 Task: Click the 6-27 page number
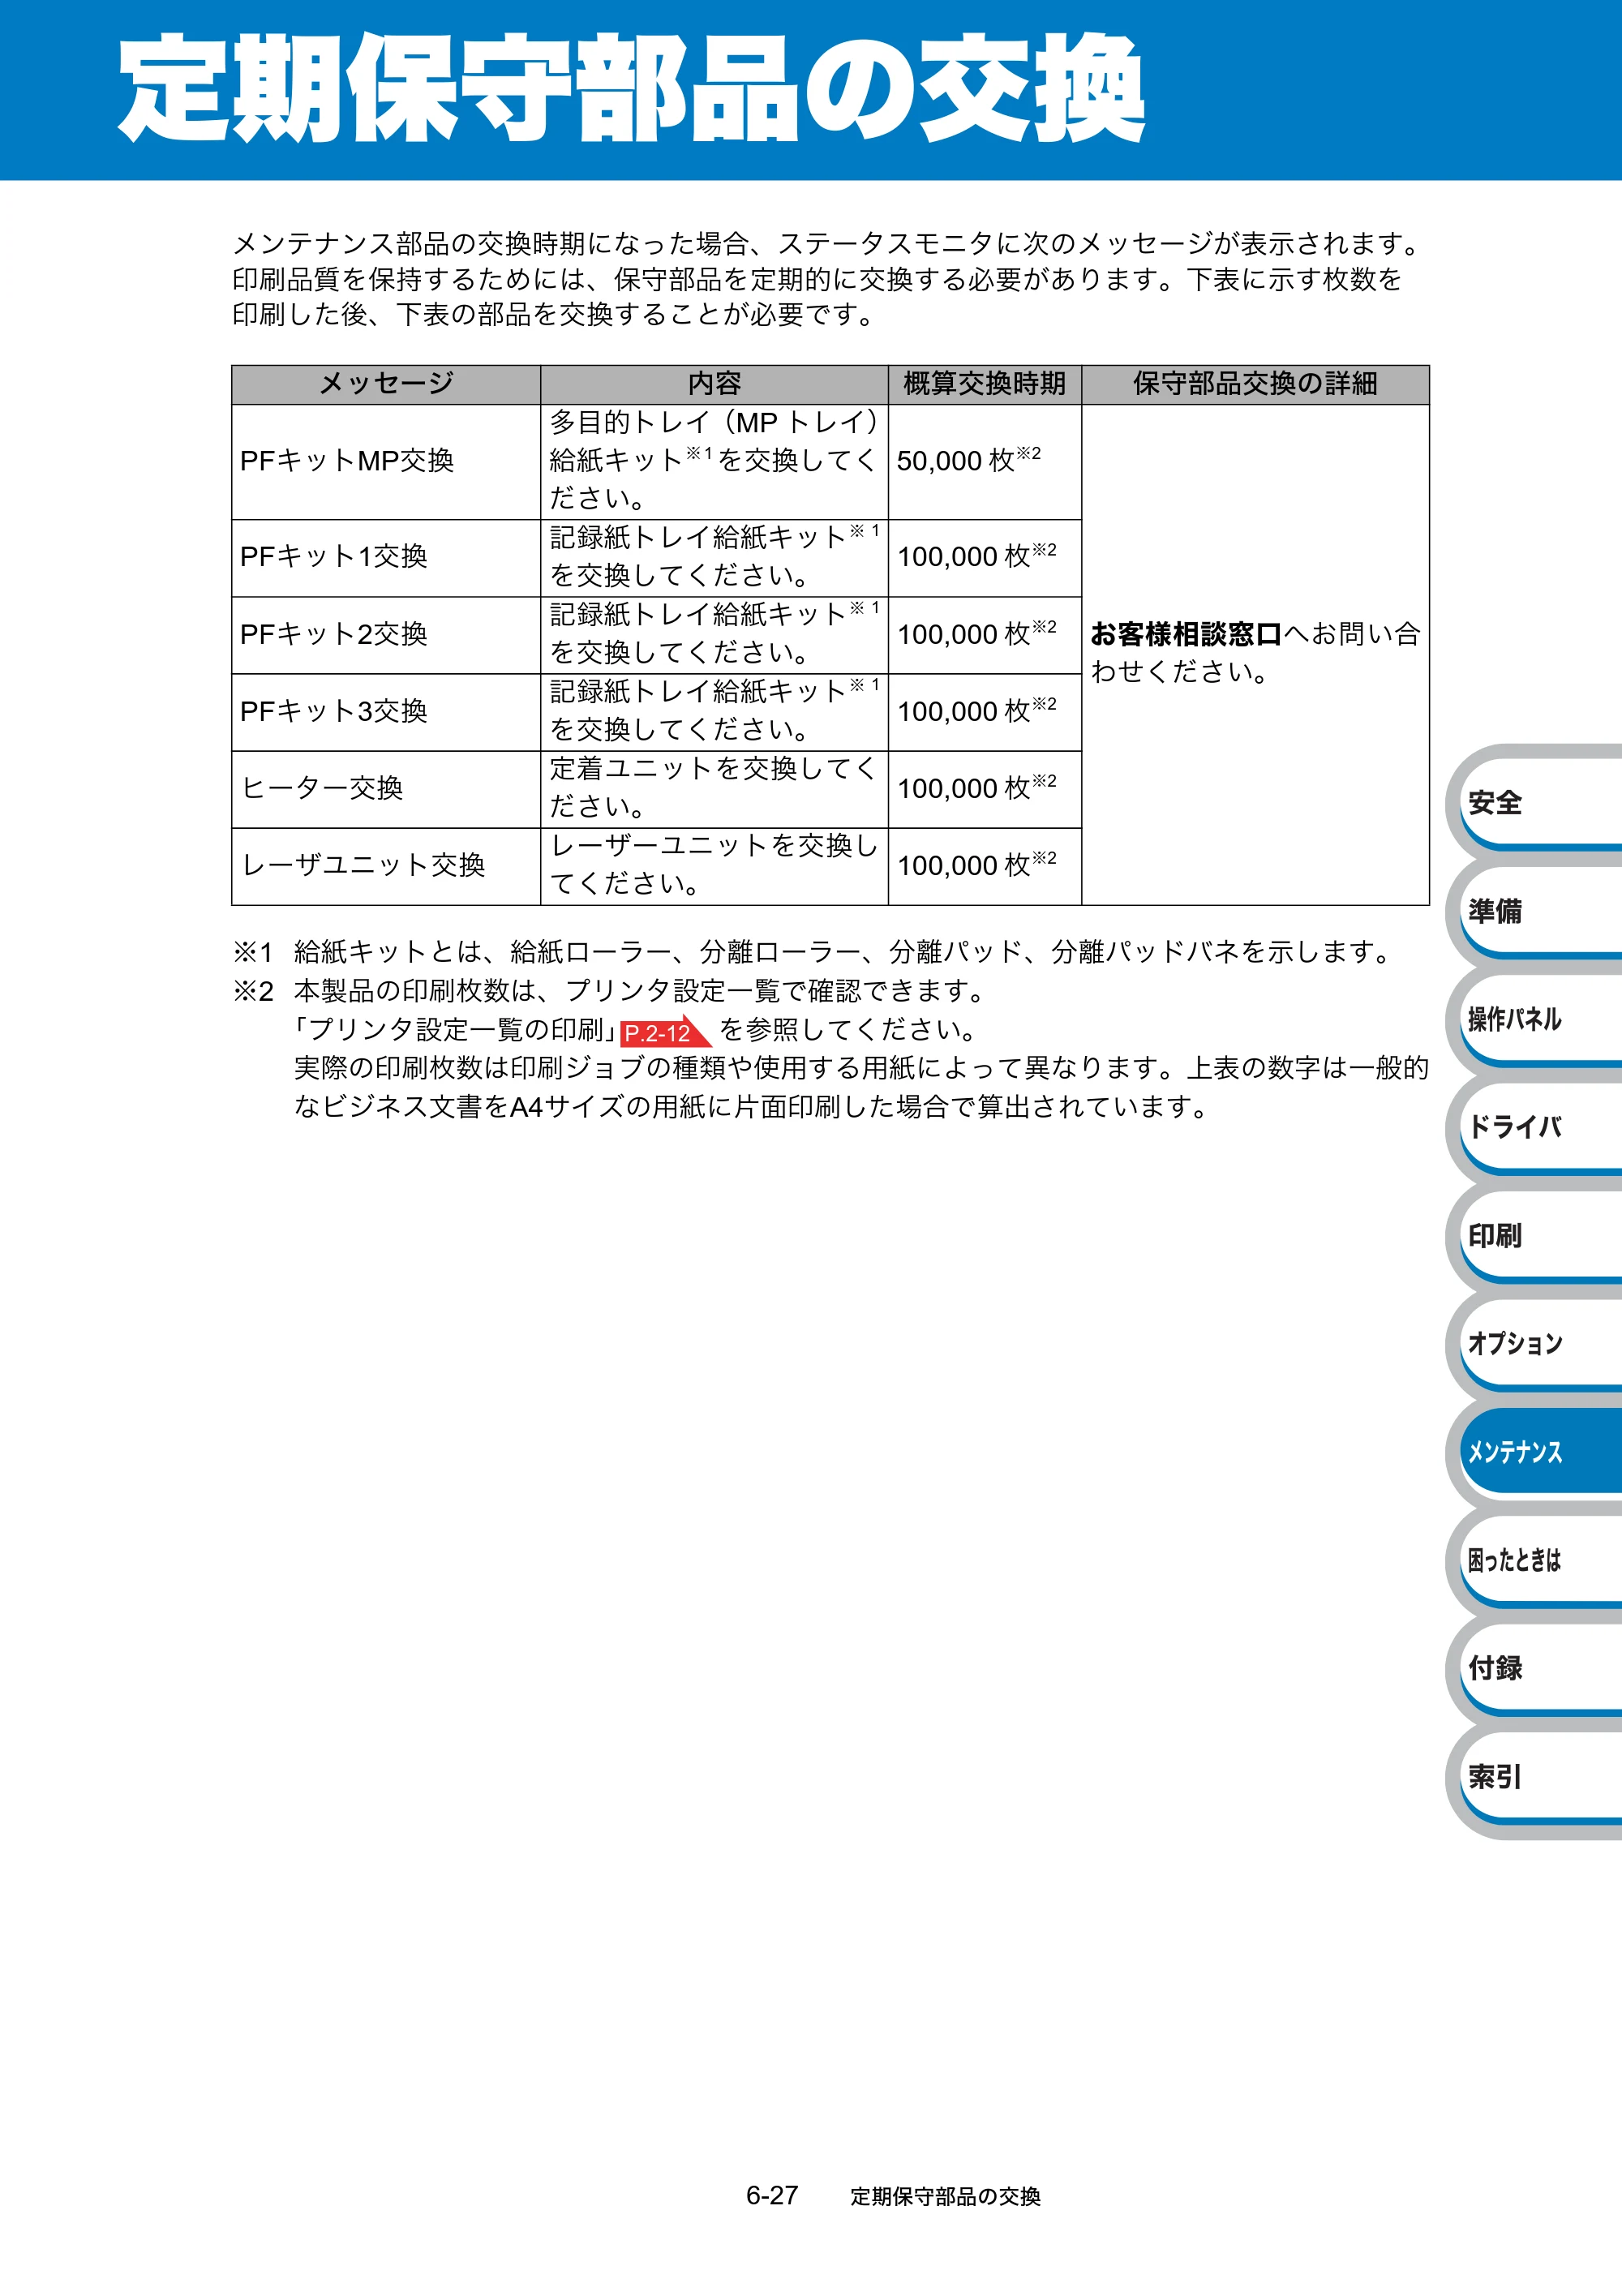point(772,2196)
